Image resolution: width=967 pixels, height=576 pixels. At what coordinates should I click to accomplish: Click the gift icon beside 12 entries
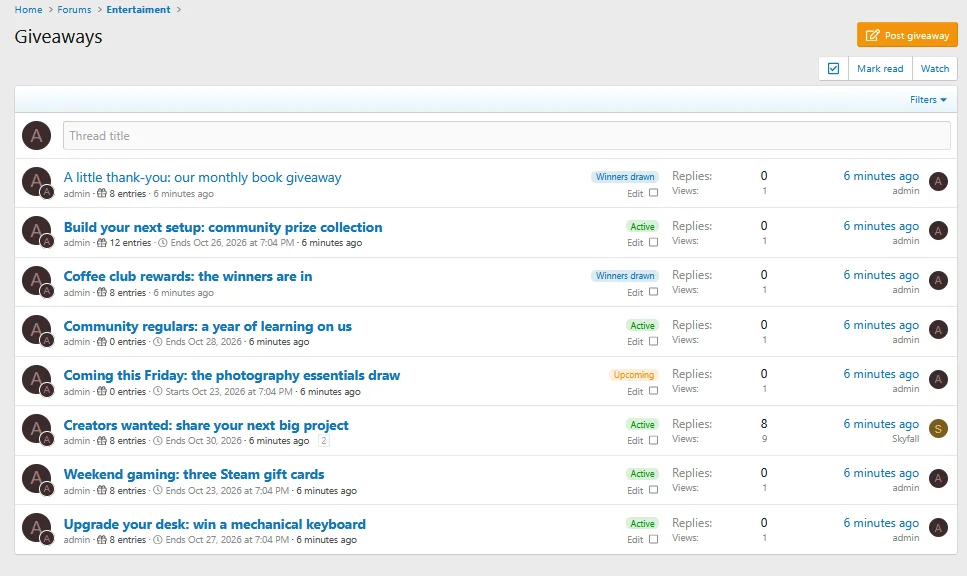[102, 243]
